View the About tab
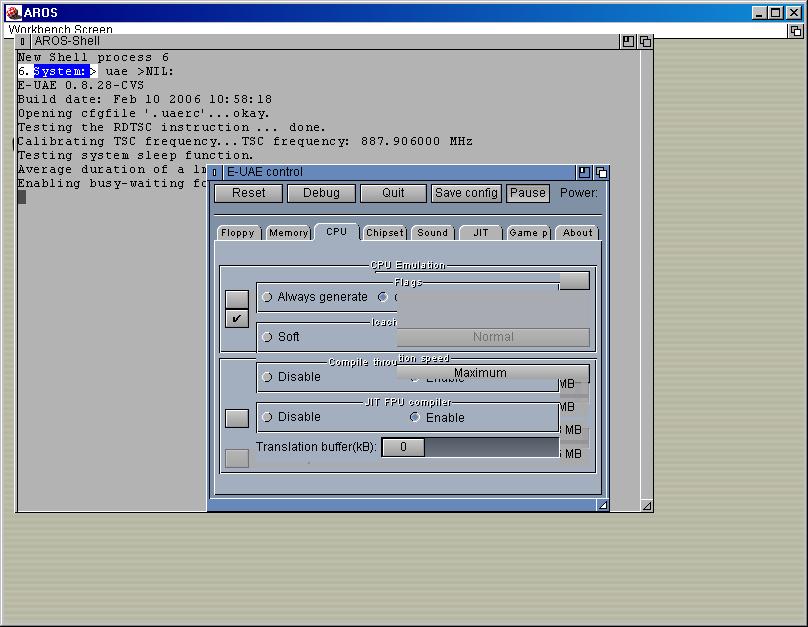Screen dimensions: 808x627 click(577, 233)
